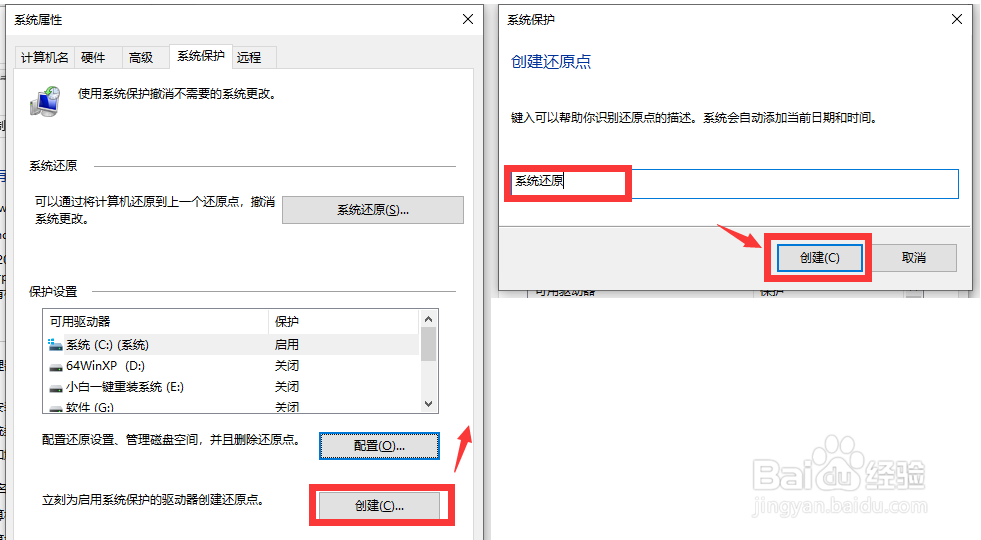Click the E: drive icon
Viewport: 981px width, 540px height.
click(x=56, y=388)
